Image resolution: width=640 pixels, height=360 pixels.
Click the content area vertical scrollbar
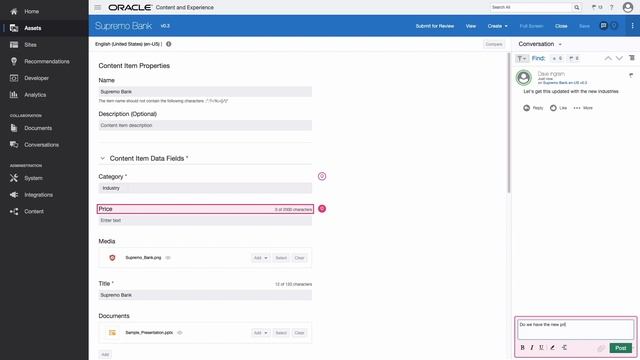pos(509,122)
